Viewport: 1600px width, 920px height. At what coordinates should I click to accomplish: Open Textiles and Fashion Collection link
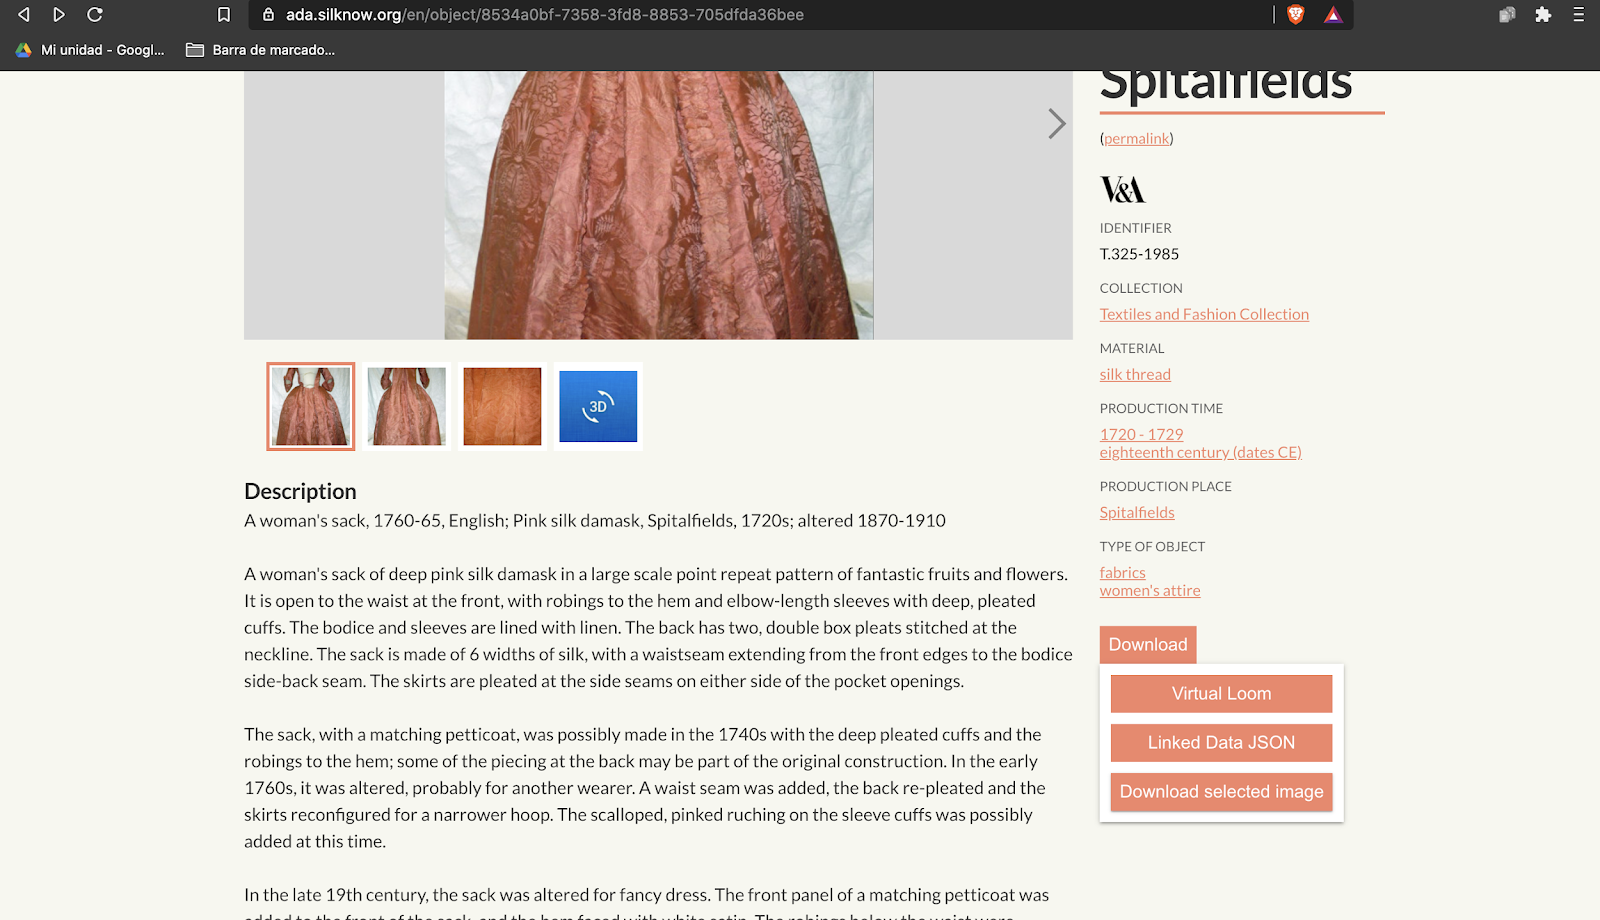pos(1204,314)
